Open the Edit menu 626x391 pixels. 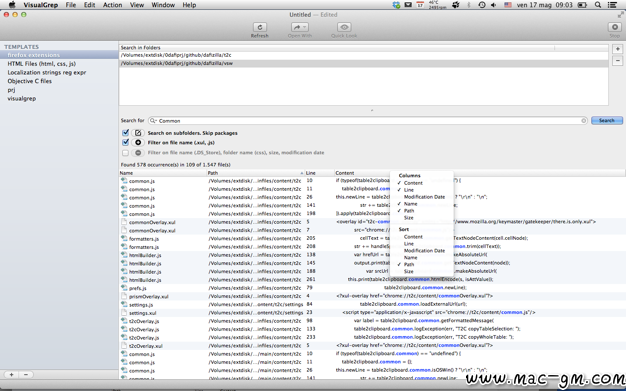[89, 5]
